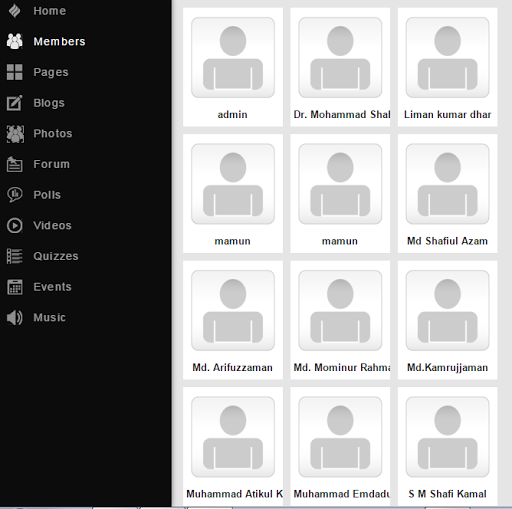512x509 pixels.
Task: Select the Members people icon
Action: point(14,41)
